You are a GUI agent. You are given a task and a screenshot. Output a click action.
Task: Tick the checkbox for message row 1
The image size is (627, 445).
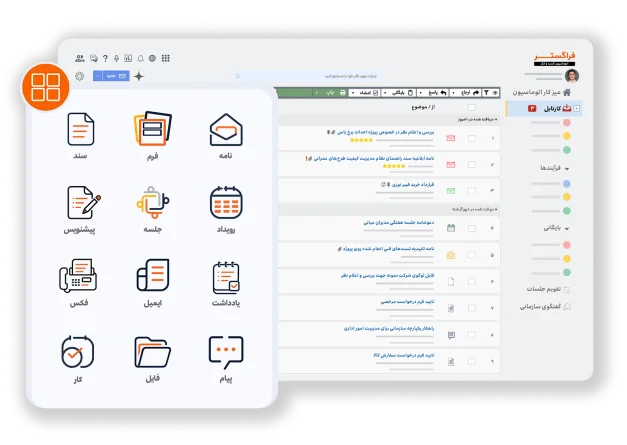pyautogui.click(x=471, y=138)
